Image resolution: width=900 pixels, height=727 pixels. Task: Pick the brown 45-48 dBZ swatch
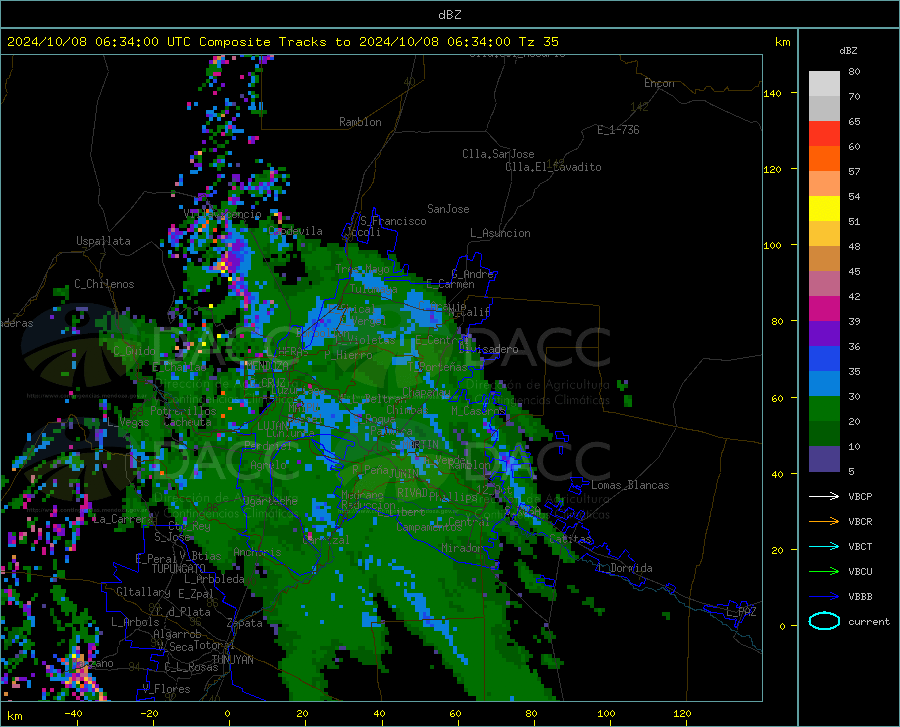tap(824, 259)
